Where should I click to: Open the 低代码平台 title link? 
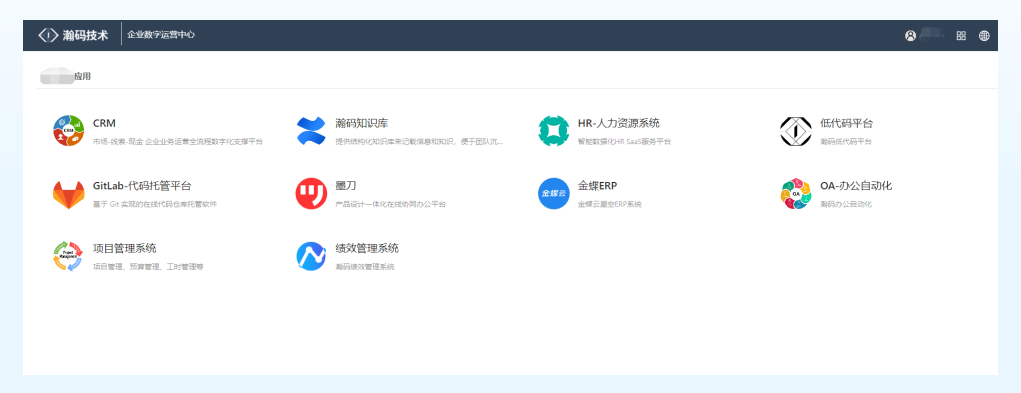coord(846,123)
